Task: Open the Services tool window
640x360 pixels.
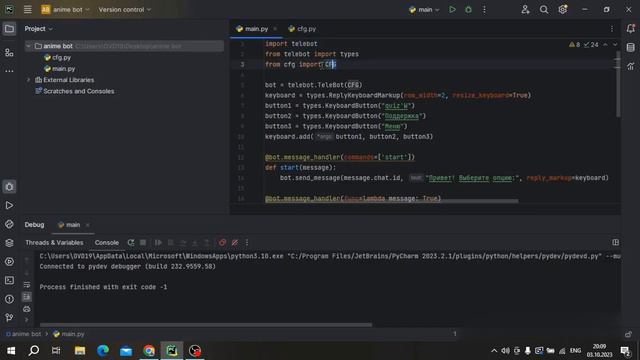Action: [9, 262]
